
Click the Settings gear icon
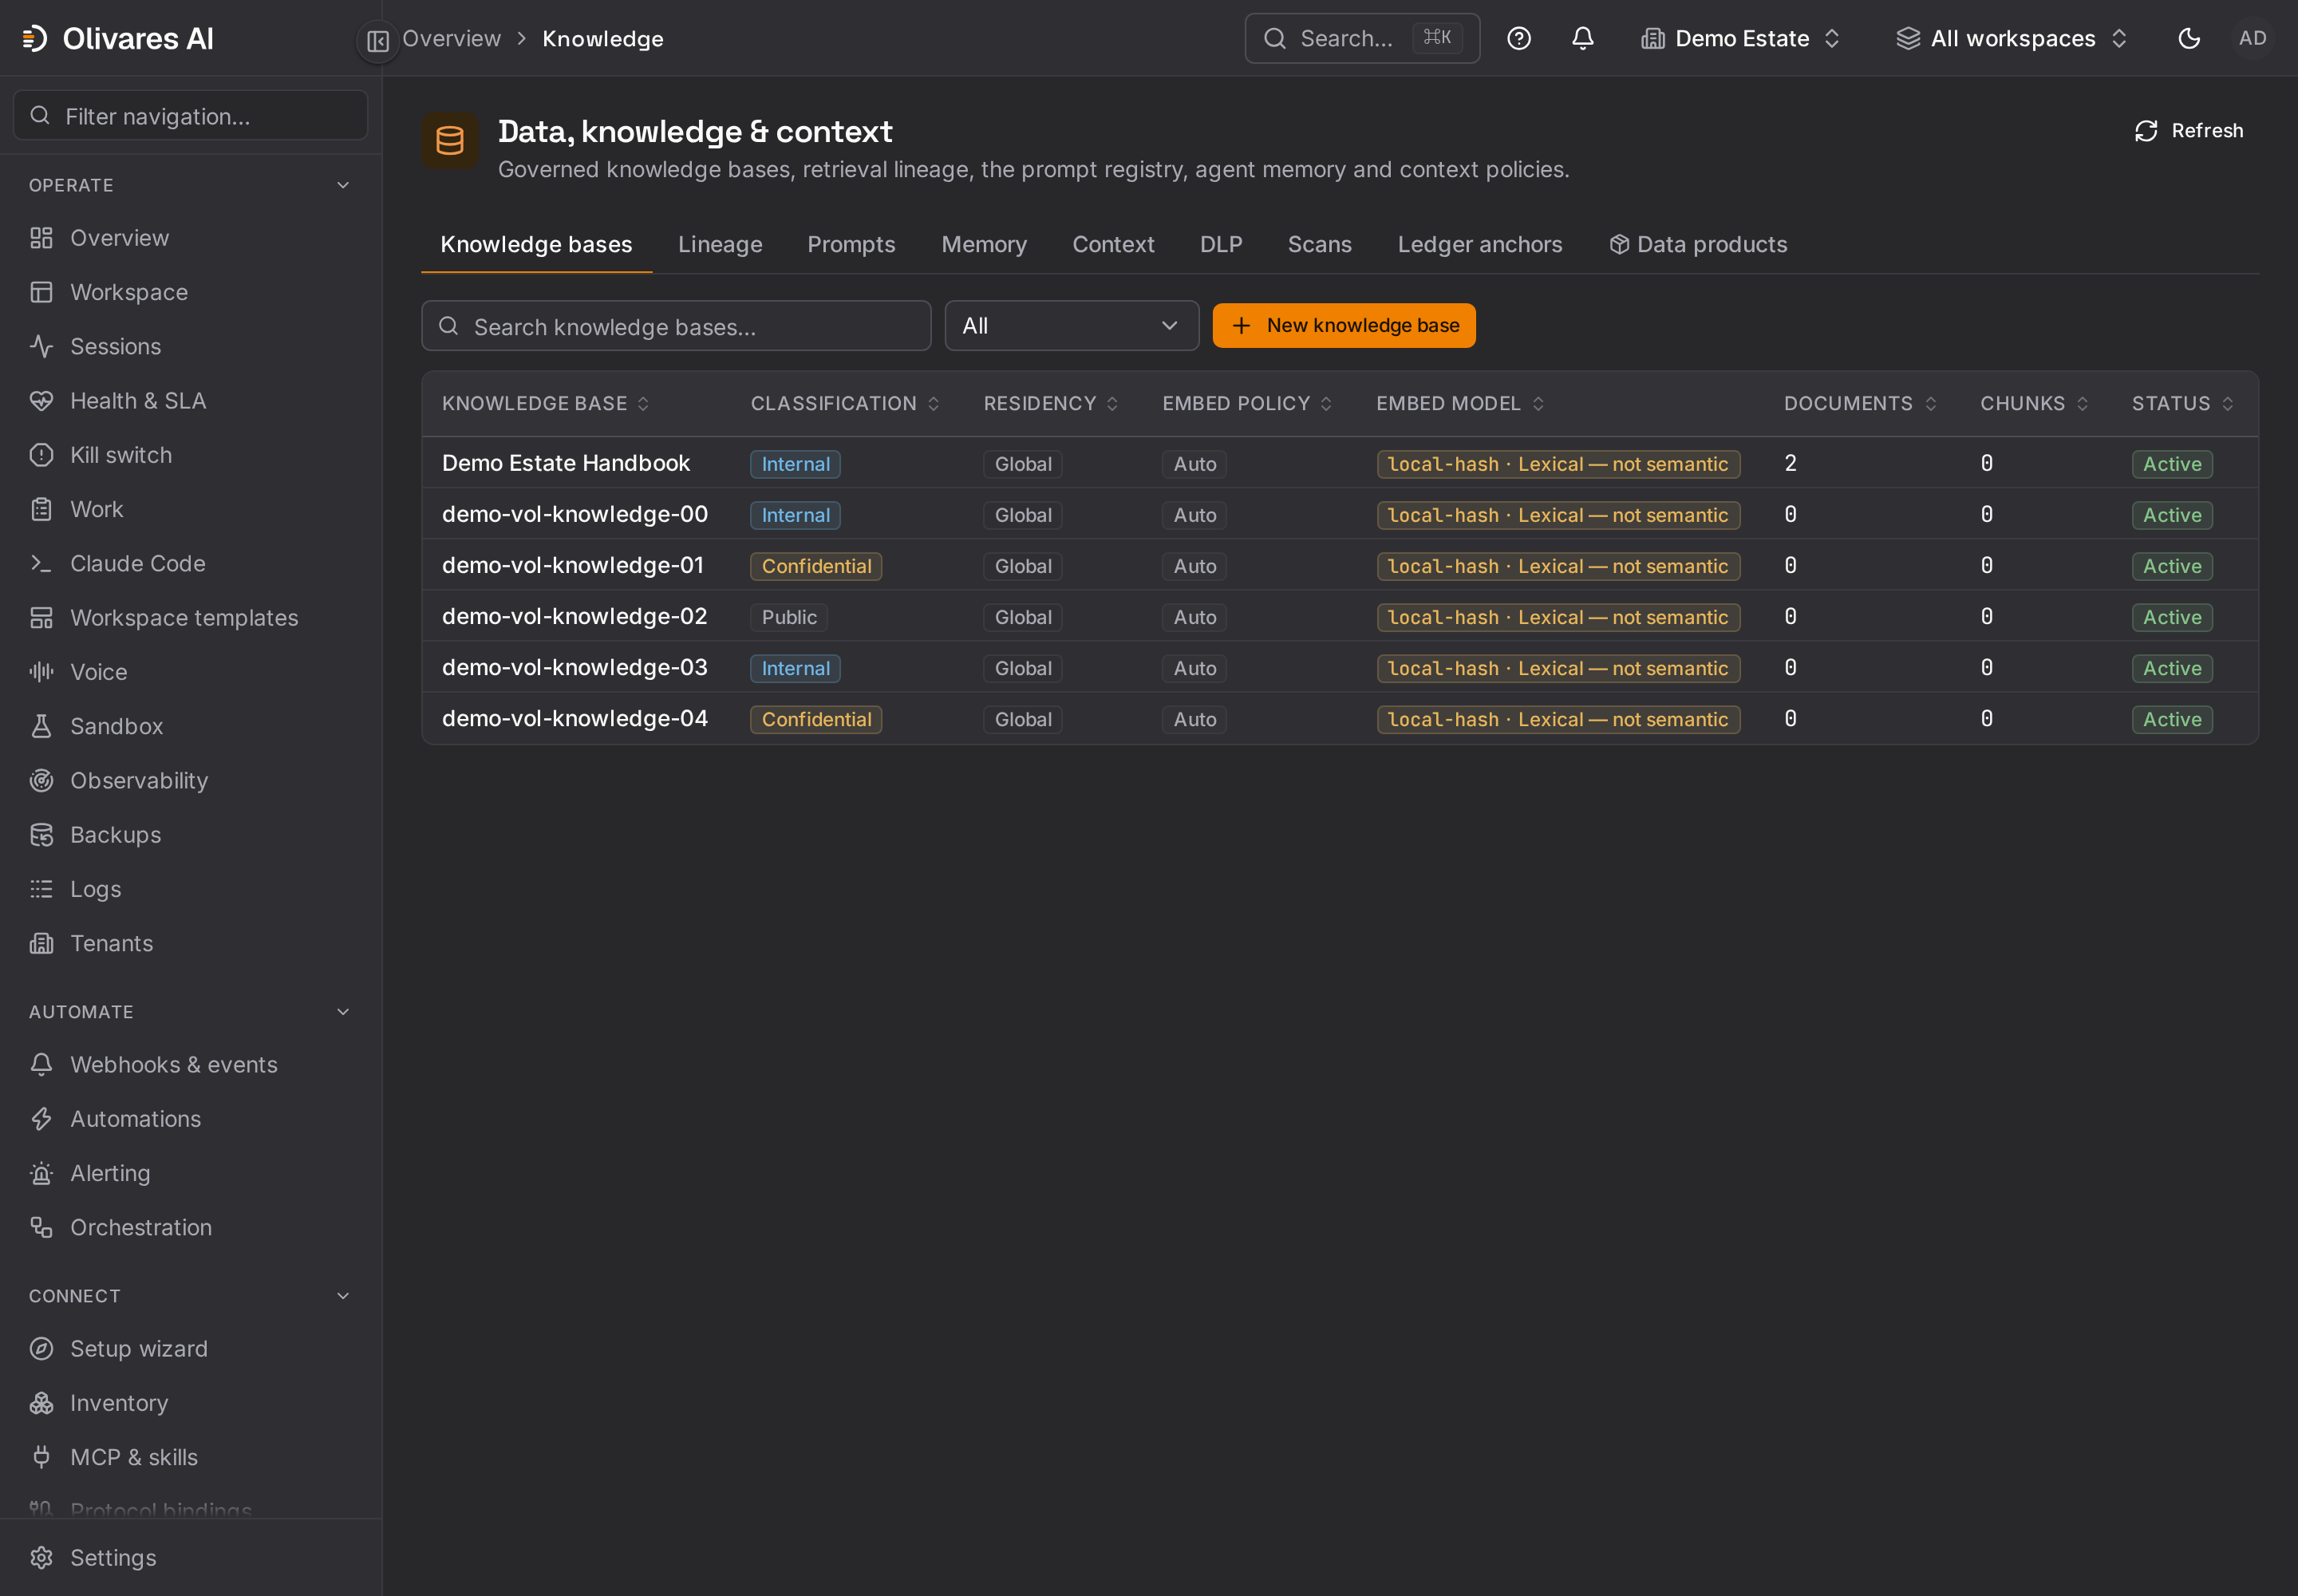point(41,1558)
